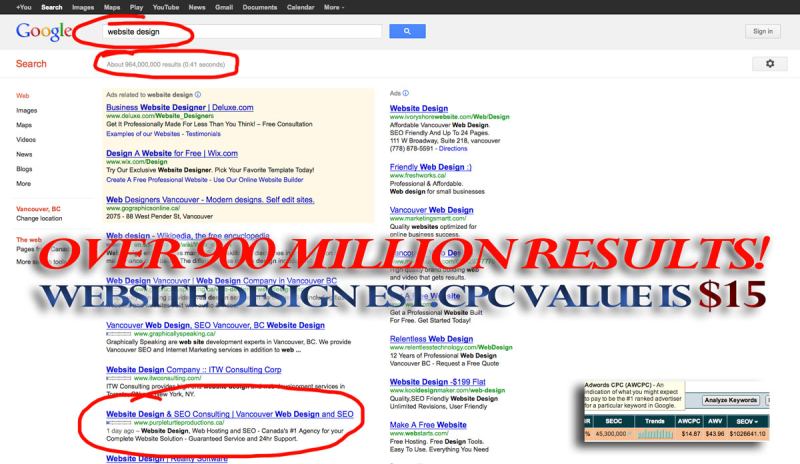Open the 'Website Design Company :: ITW Consulting Corp' result
The image size is (800, 464).
193,370
